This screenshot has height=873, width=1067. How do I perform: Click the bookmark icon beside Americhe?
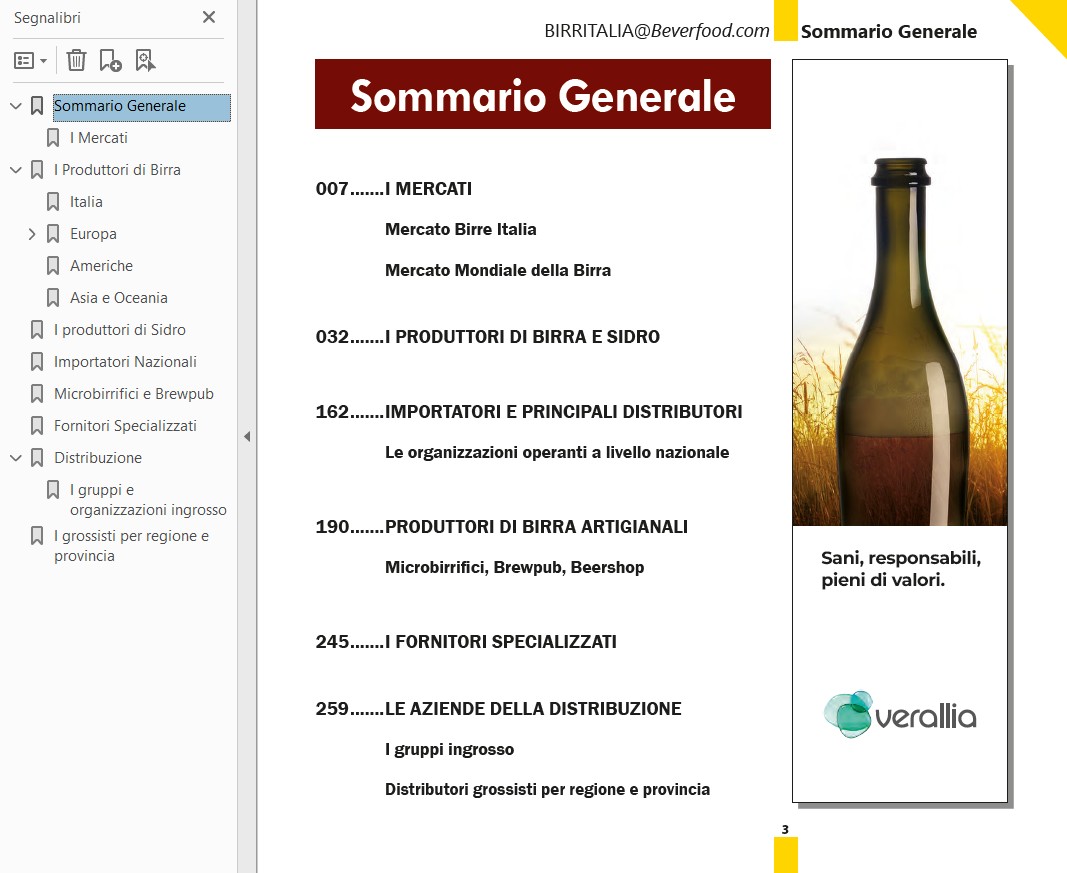[x=53, y=266]
